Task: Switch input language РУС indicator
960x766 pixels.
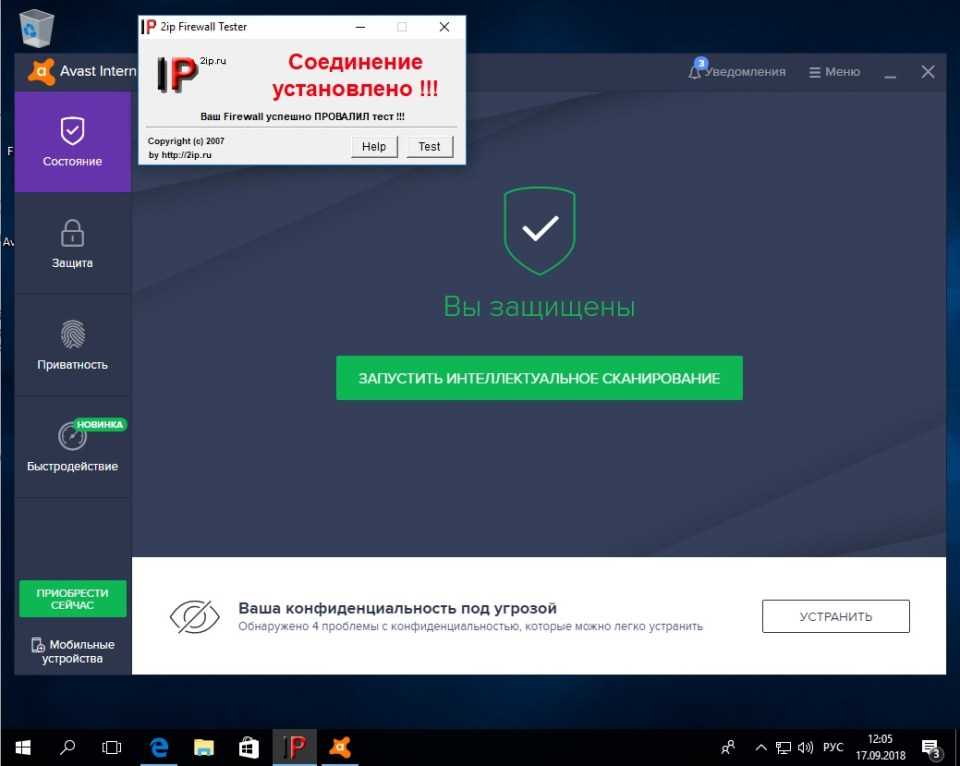Action: (x=832, y=747)
